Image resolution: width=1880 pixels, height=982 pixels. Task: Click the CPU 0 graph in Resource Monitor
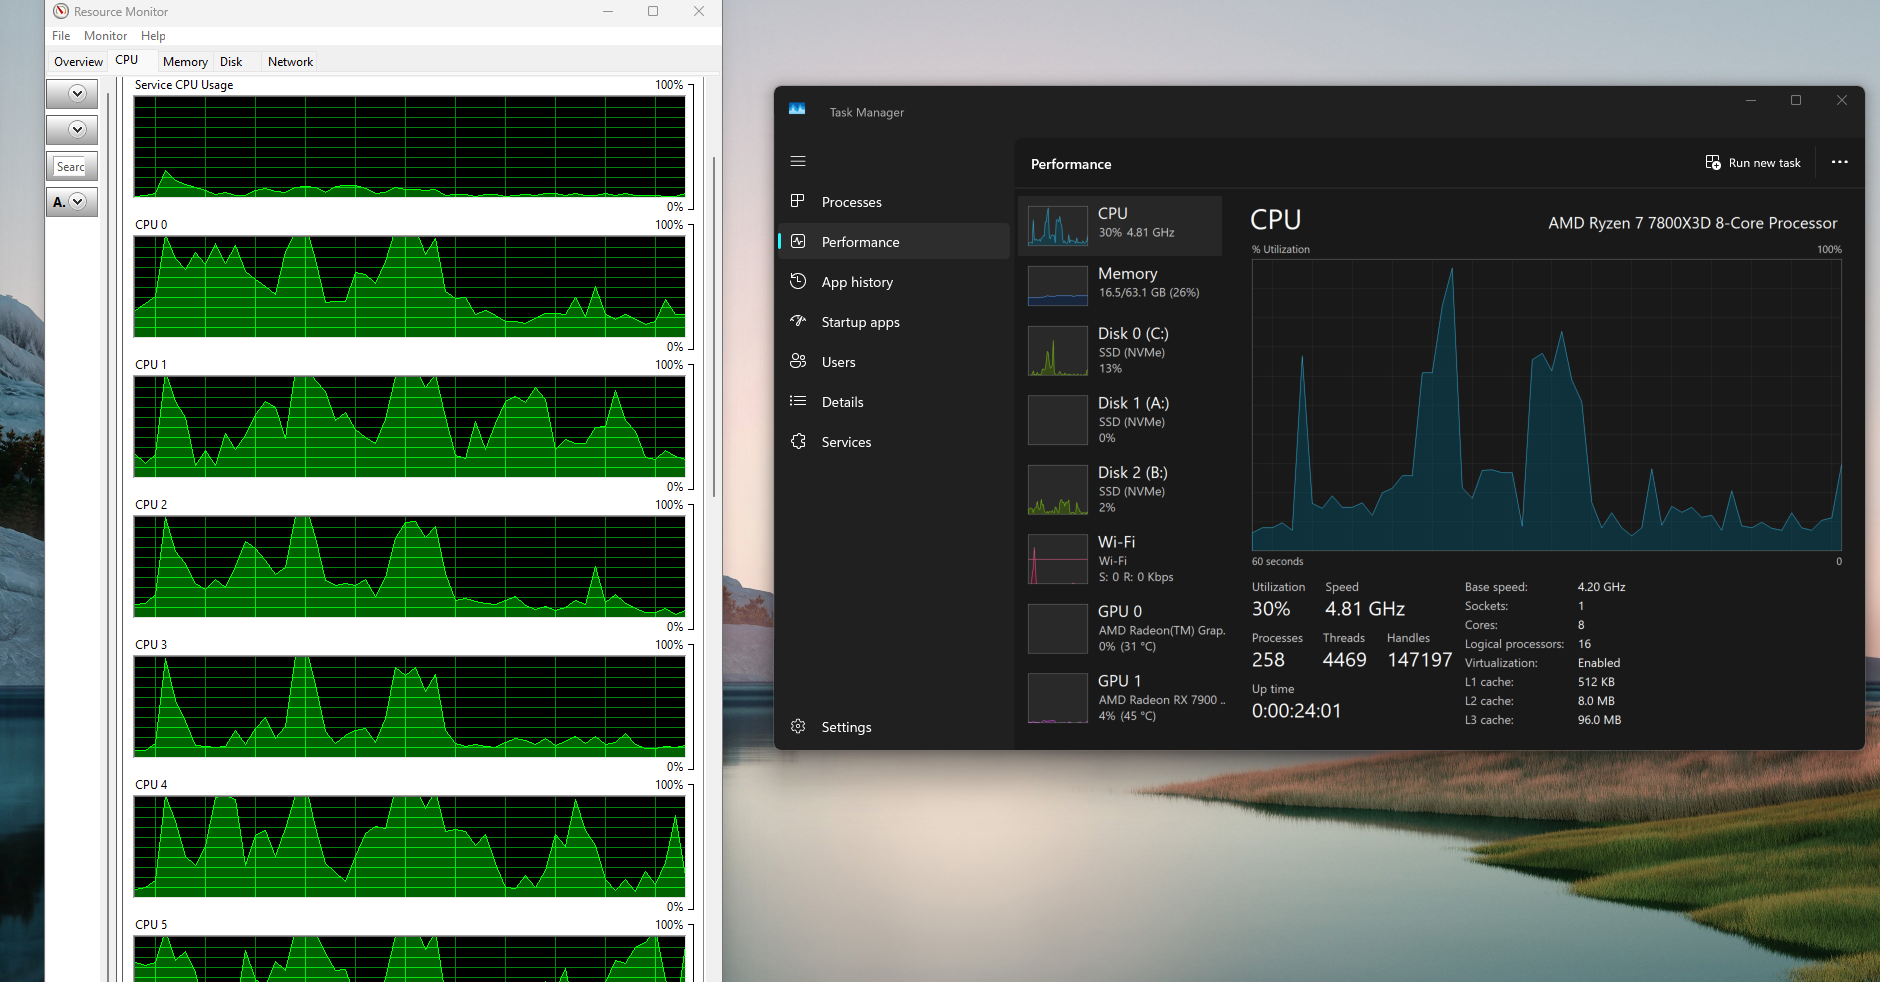[x=409, y=286]
